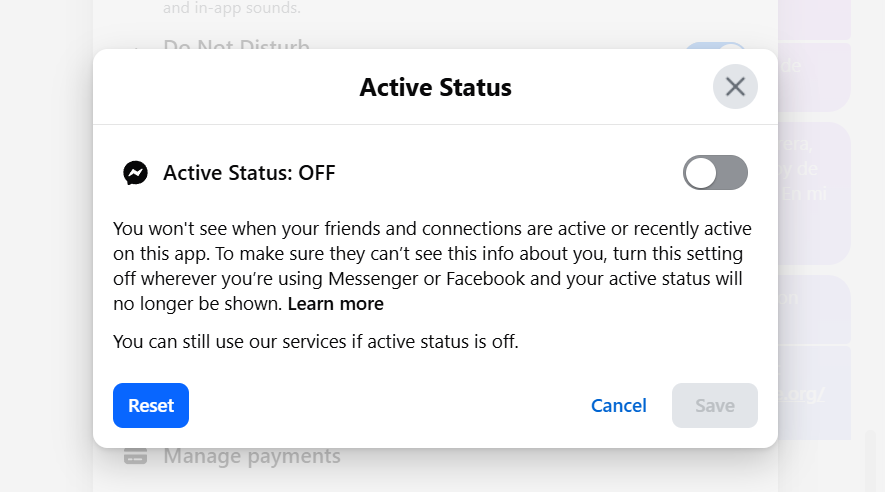Select the Do Not Disturb label
This screenshot has width=885, height=492.
point(236,46)
